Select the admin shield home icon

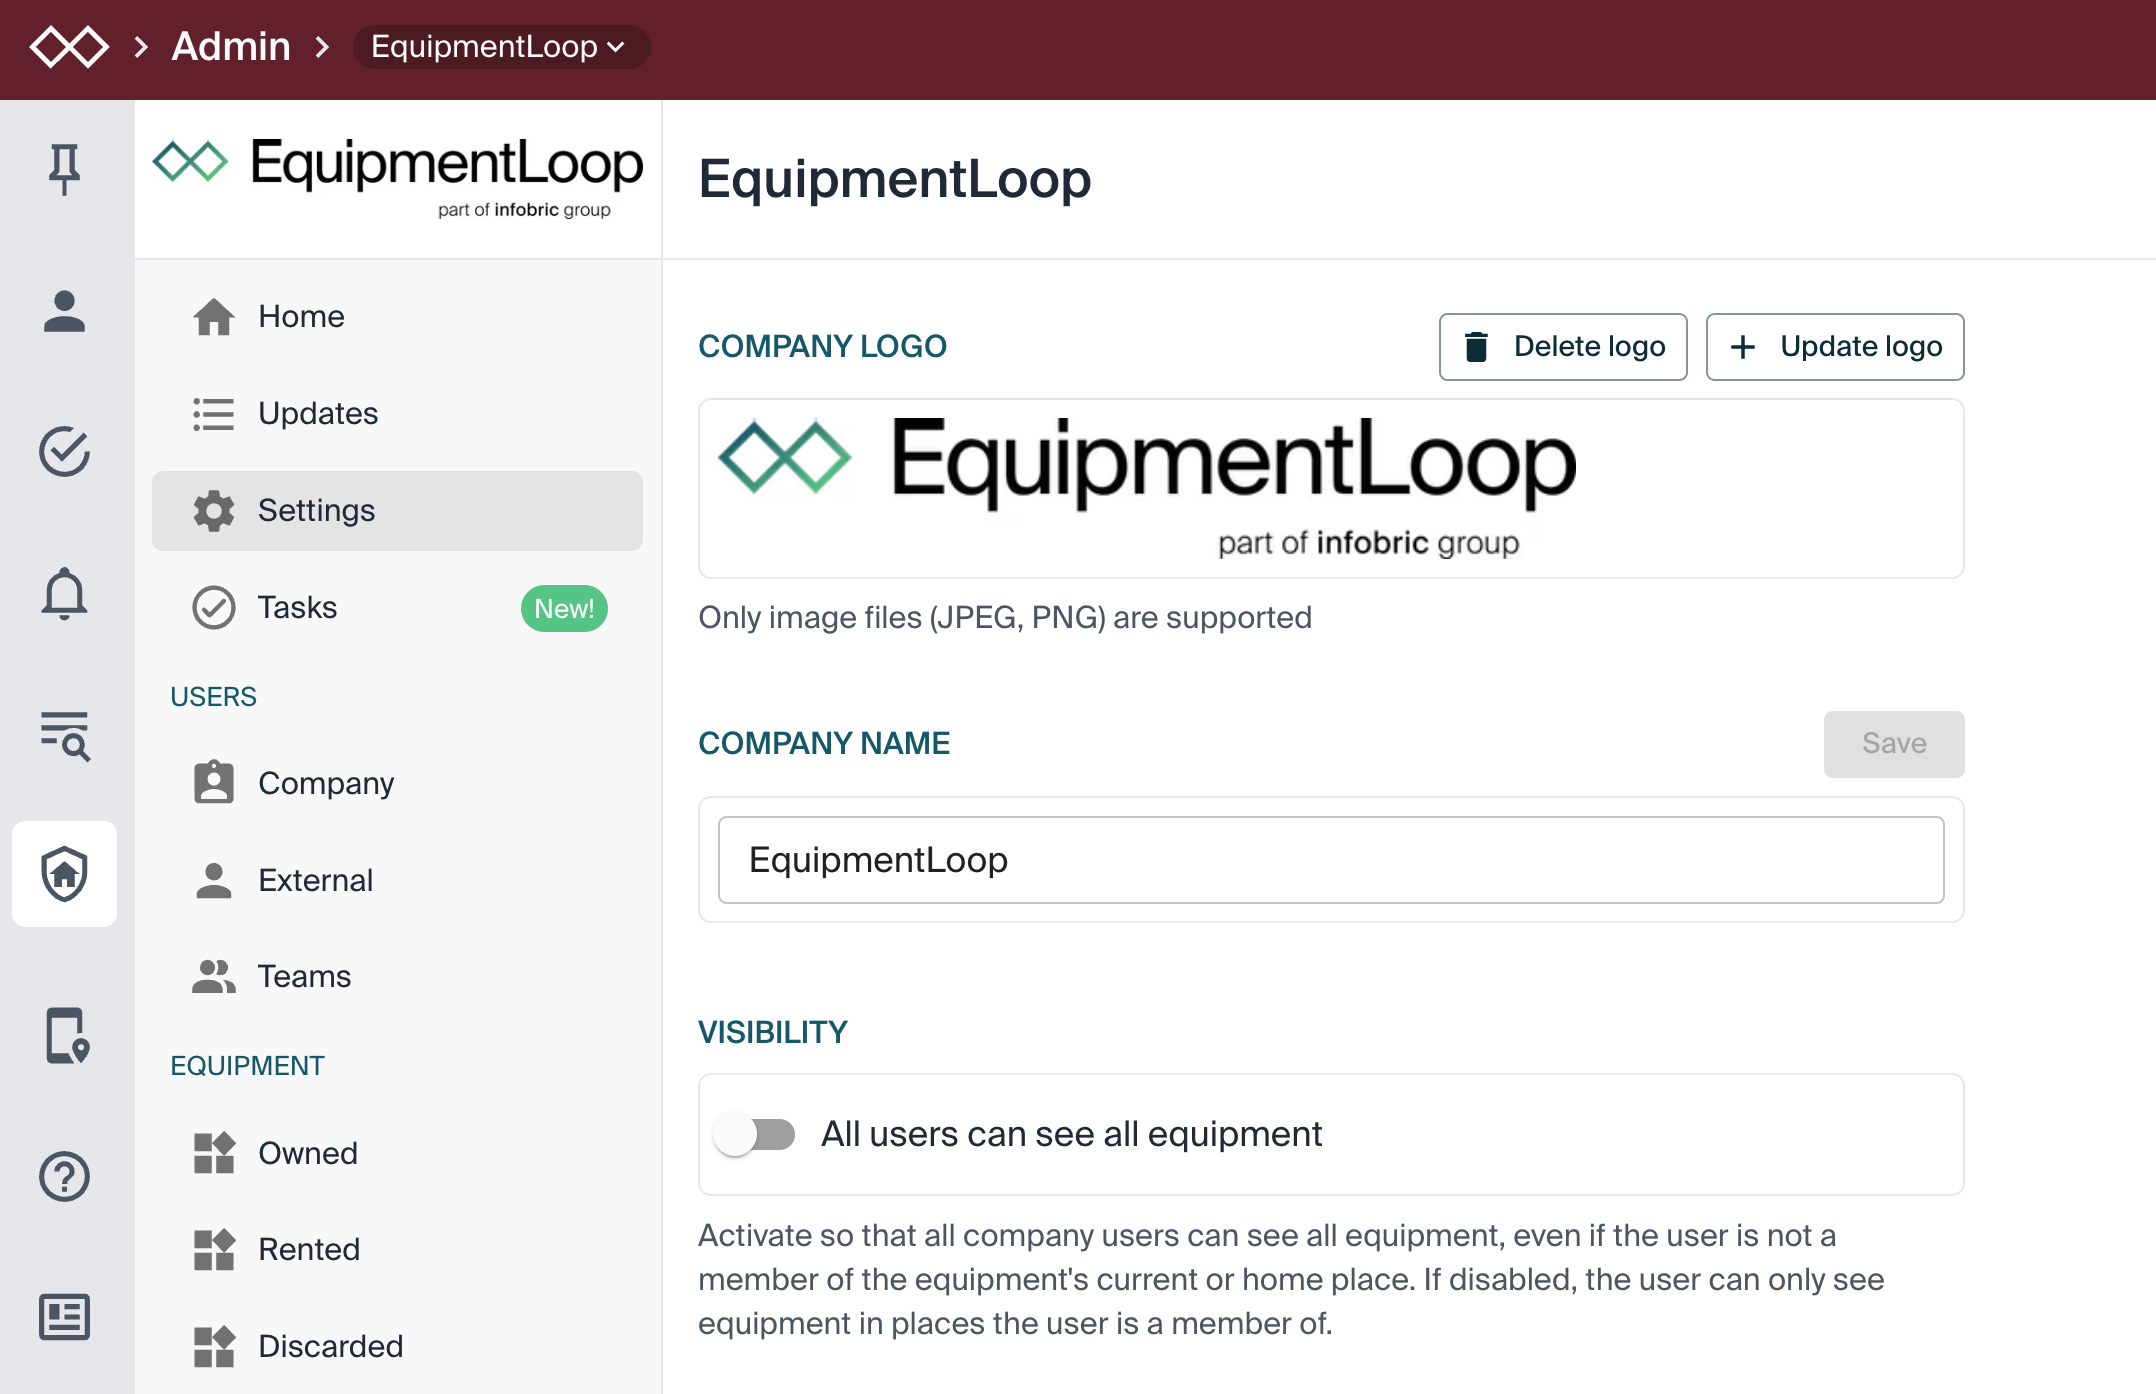pos(64,874)
